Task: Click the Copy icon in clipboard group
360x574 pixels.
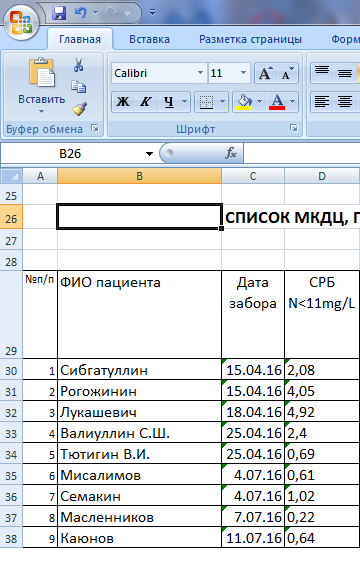Action: point(79,87)
